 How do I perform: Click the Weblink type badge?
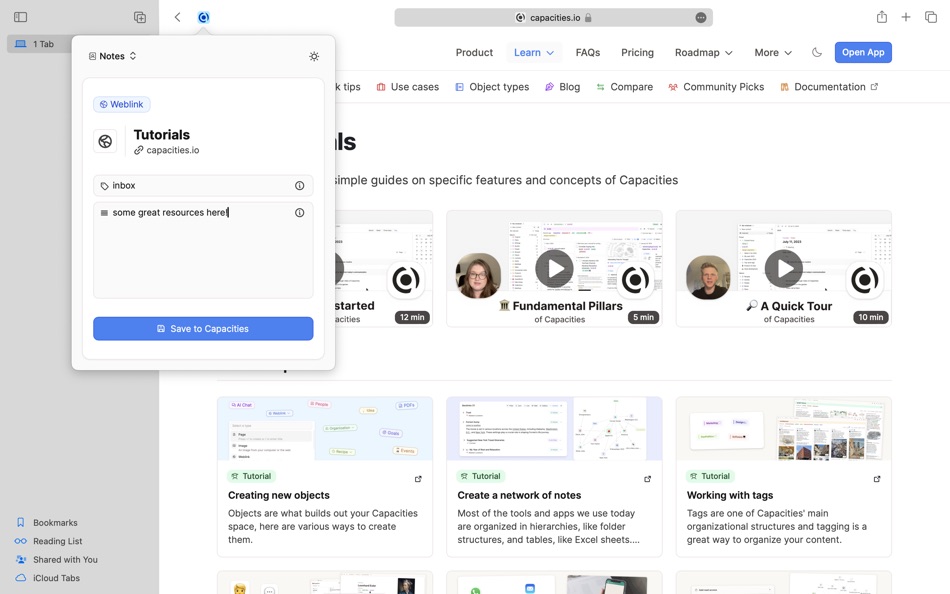(122, 104)
